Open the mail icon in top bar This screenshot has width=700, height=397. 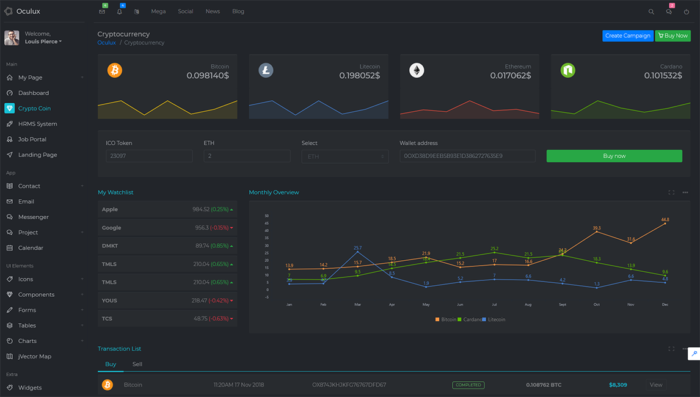tap(102, 12)
